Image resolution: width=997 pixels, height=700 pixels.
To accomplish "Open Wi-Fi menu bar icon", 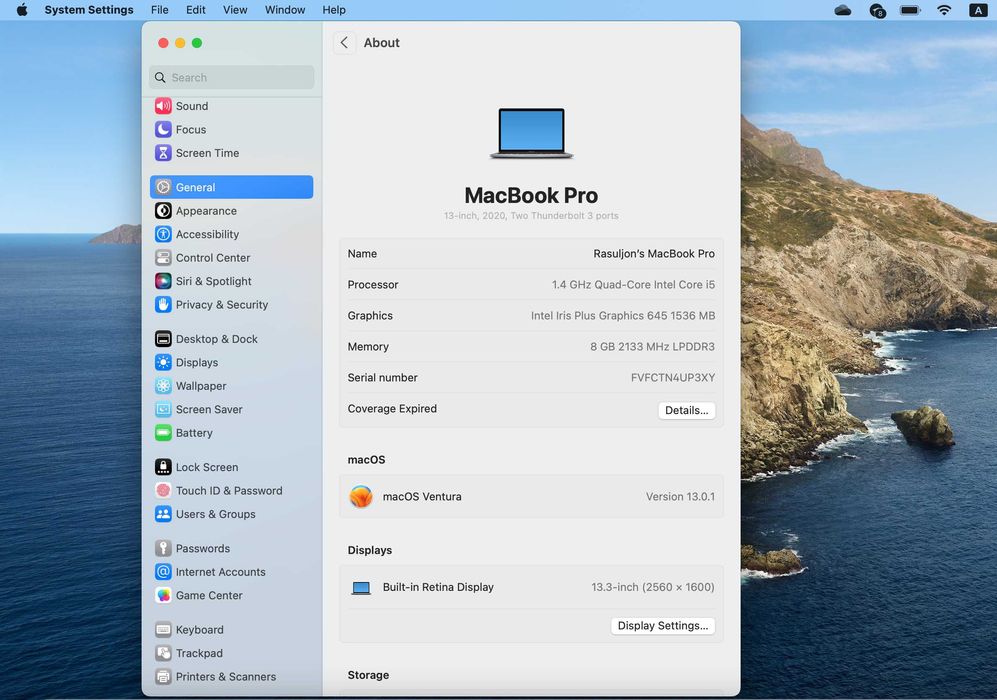I will [x=944, y=10].
